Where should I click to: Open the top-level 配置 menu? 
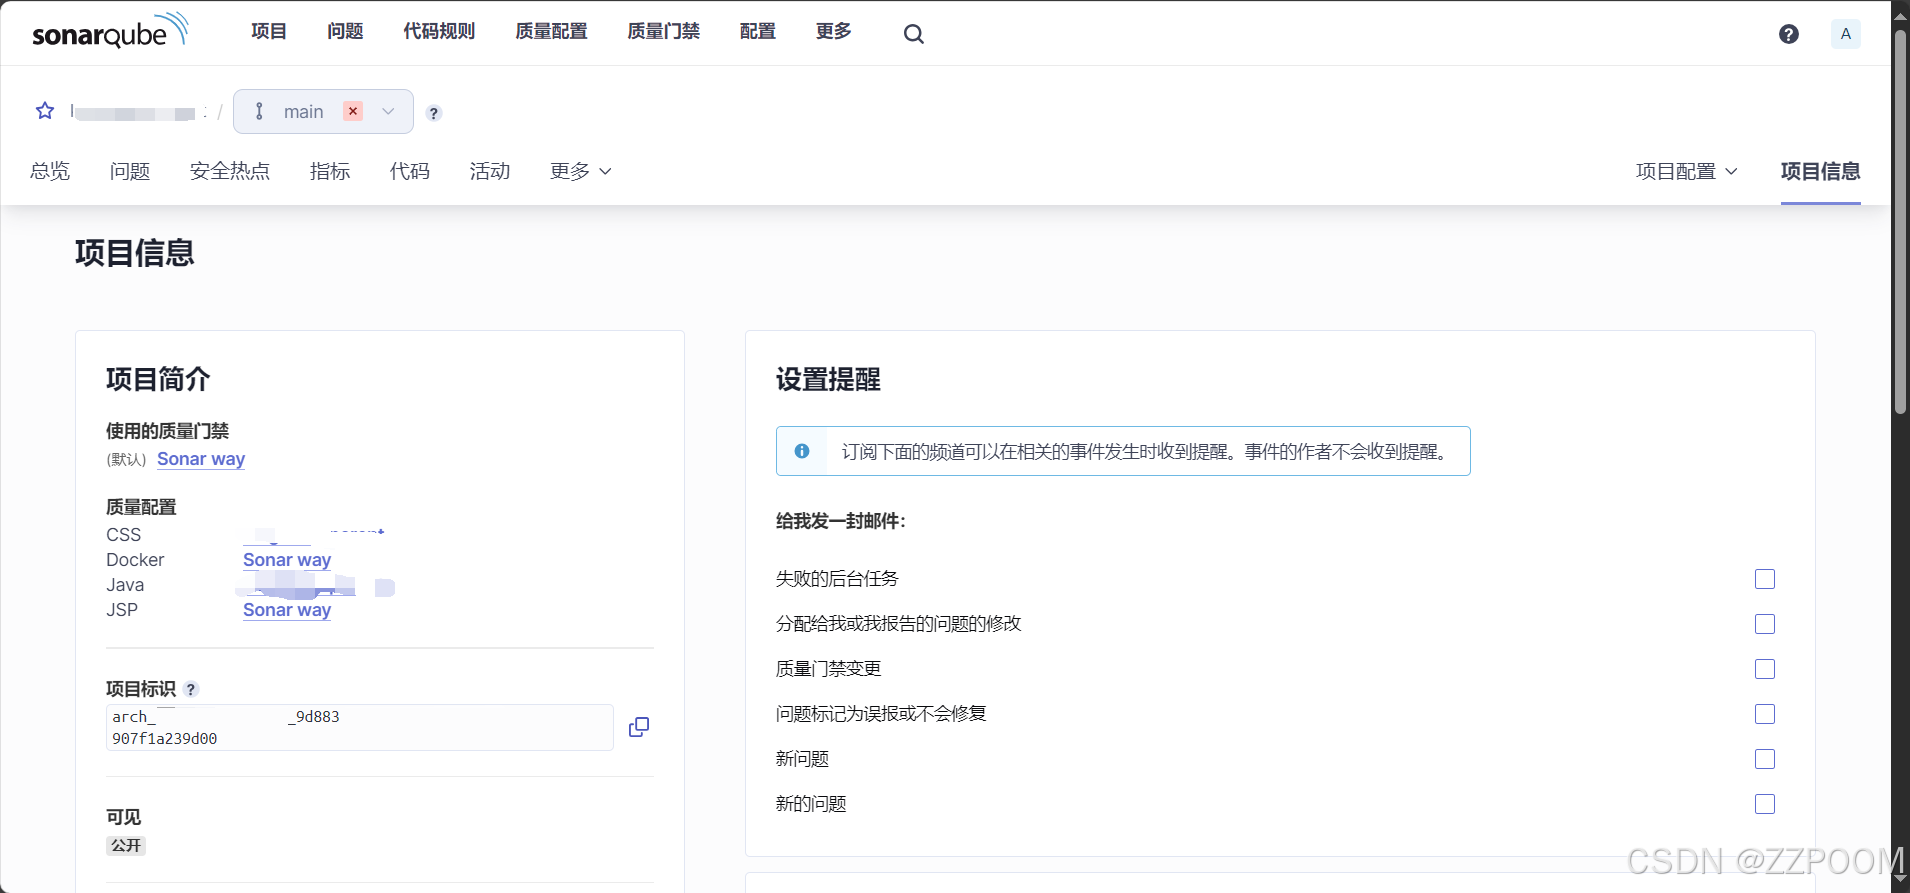[758, 32]
